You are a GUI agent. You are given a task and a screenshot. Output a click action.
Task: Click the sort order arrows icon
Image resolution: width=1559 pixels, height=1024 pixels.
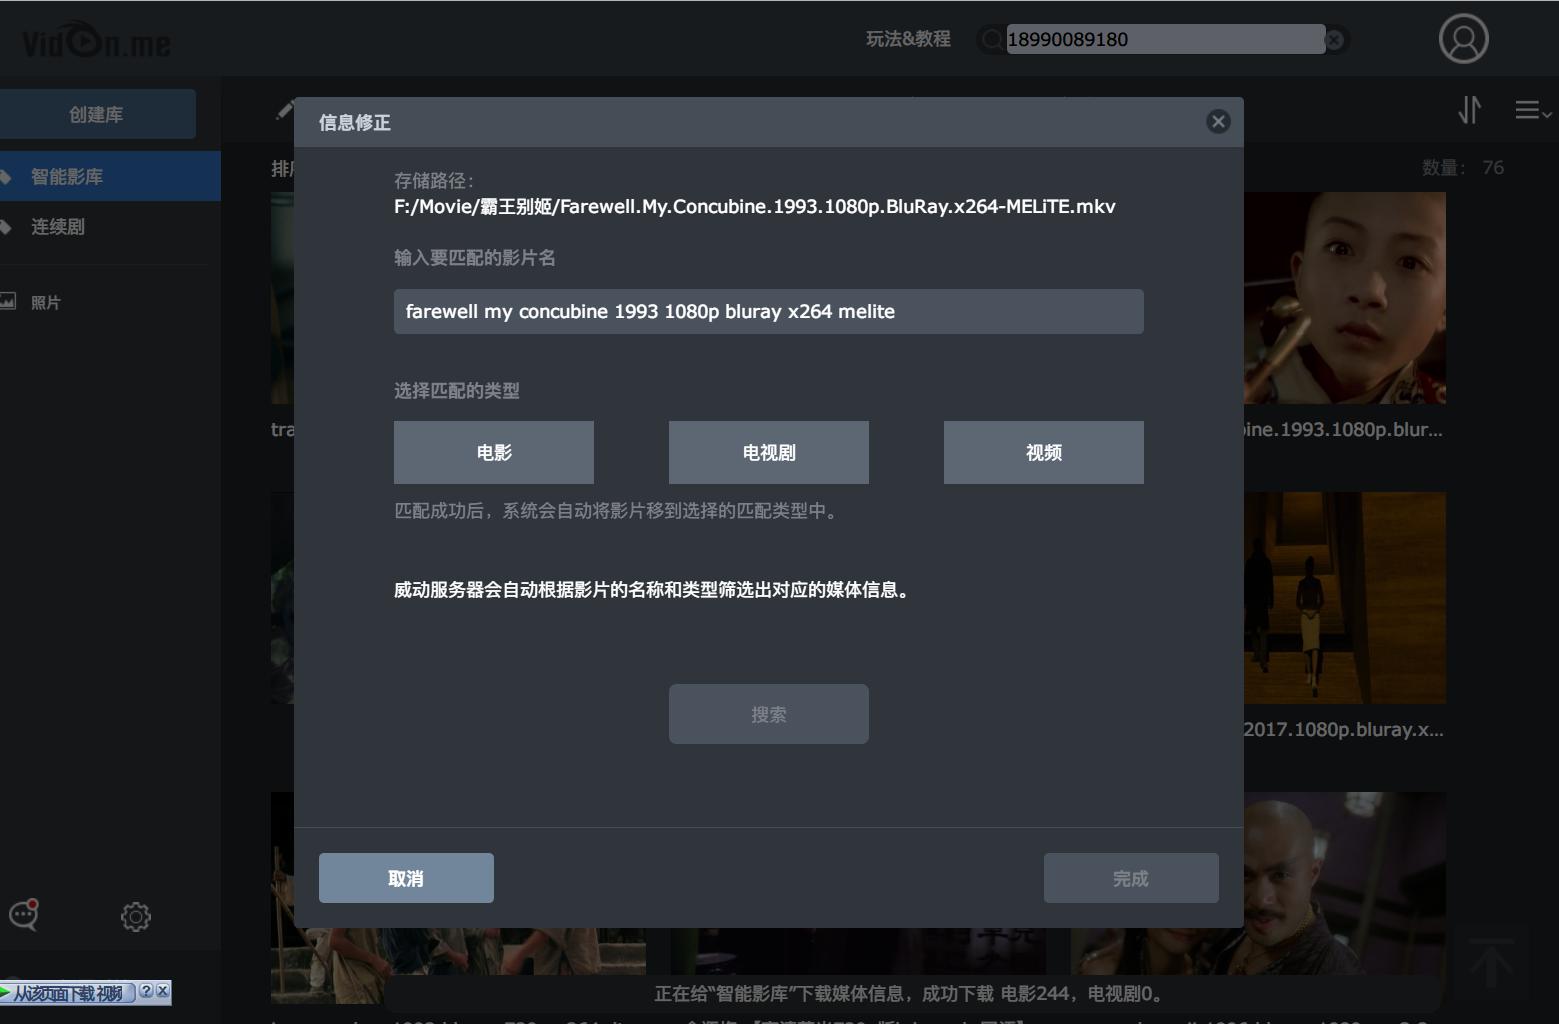coord(1469,110)
